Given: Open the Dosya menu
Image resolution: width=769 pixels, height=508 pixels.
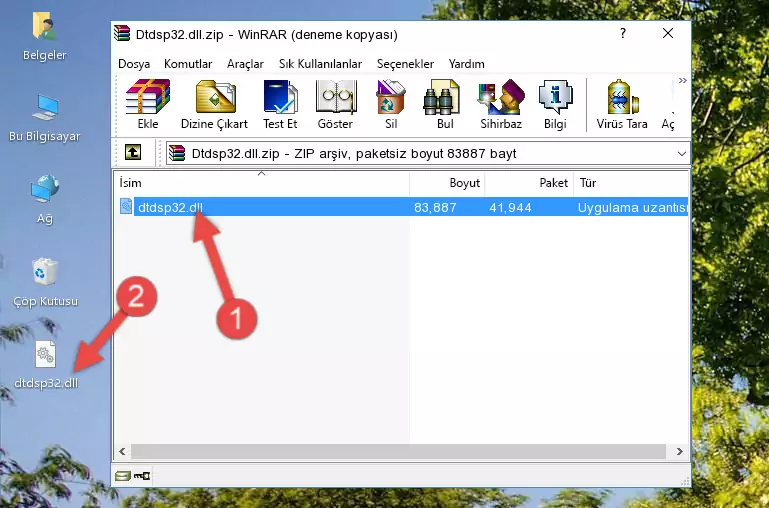Looking at the screenshot, I should [x=134, y=64].
